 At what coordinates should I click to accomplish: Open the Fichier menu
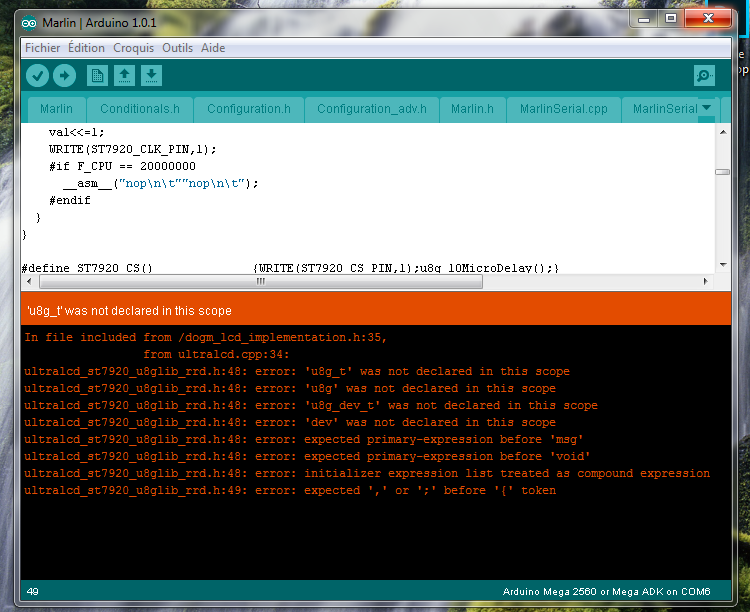tap(43, 48)
